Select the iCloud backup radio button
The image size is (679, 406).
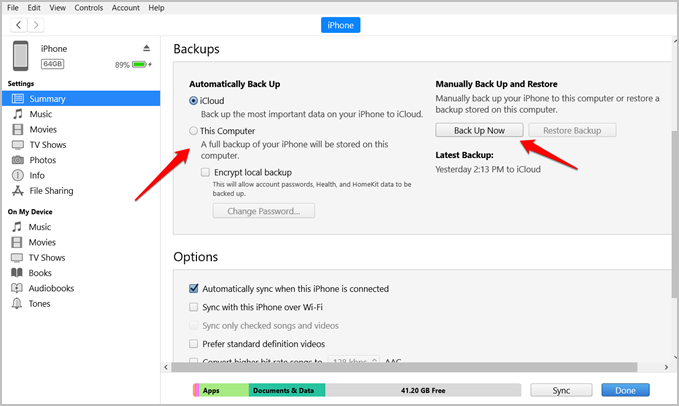(194, 101)
